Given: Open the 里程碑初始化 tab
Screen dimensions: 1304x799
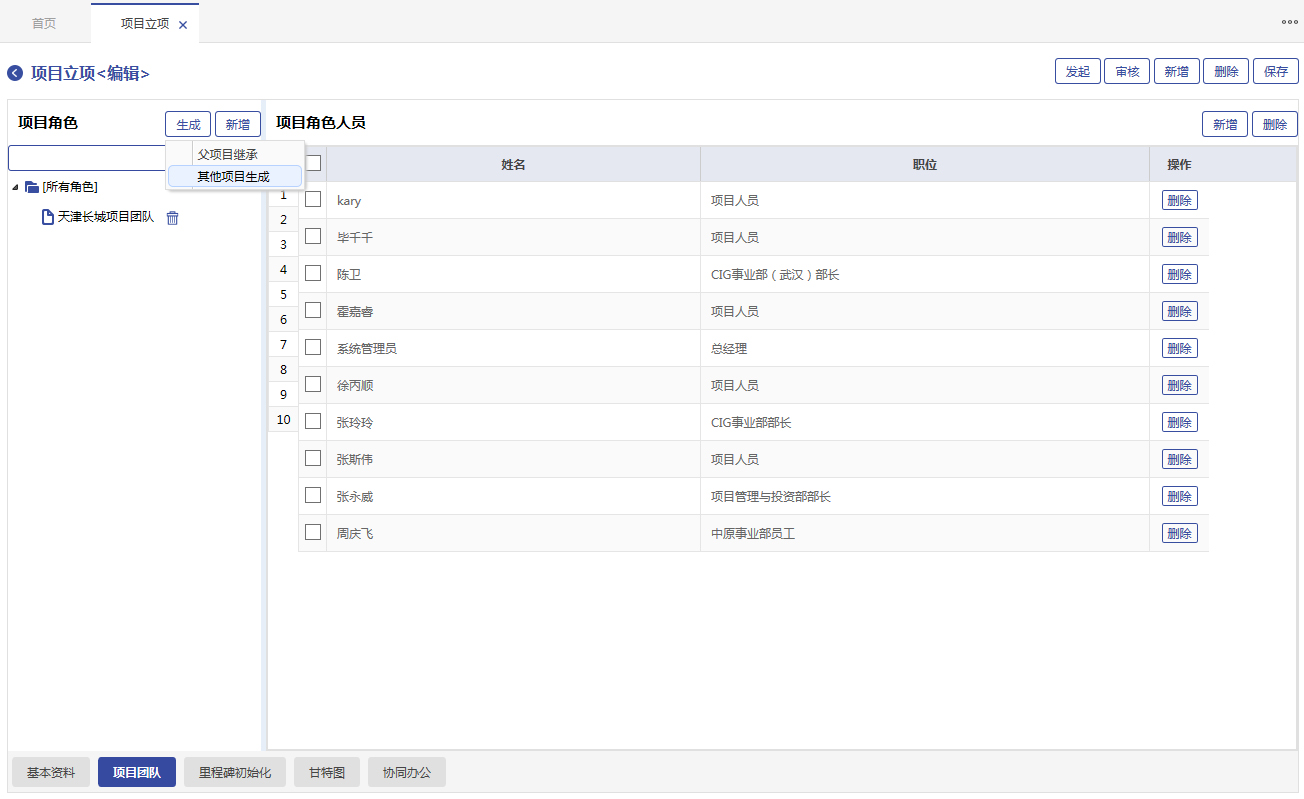Looking at the screenshot, I should pos(235,773).
